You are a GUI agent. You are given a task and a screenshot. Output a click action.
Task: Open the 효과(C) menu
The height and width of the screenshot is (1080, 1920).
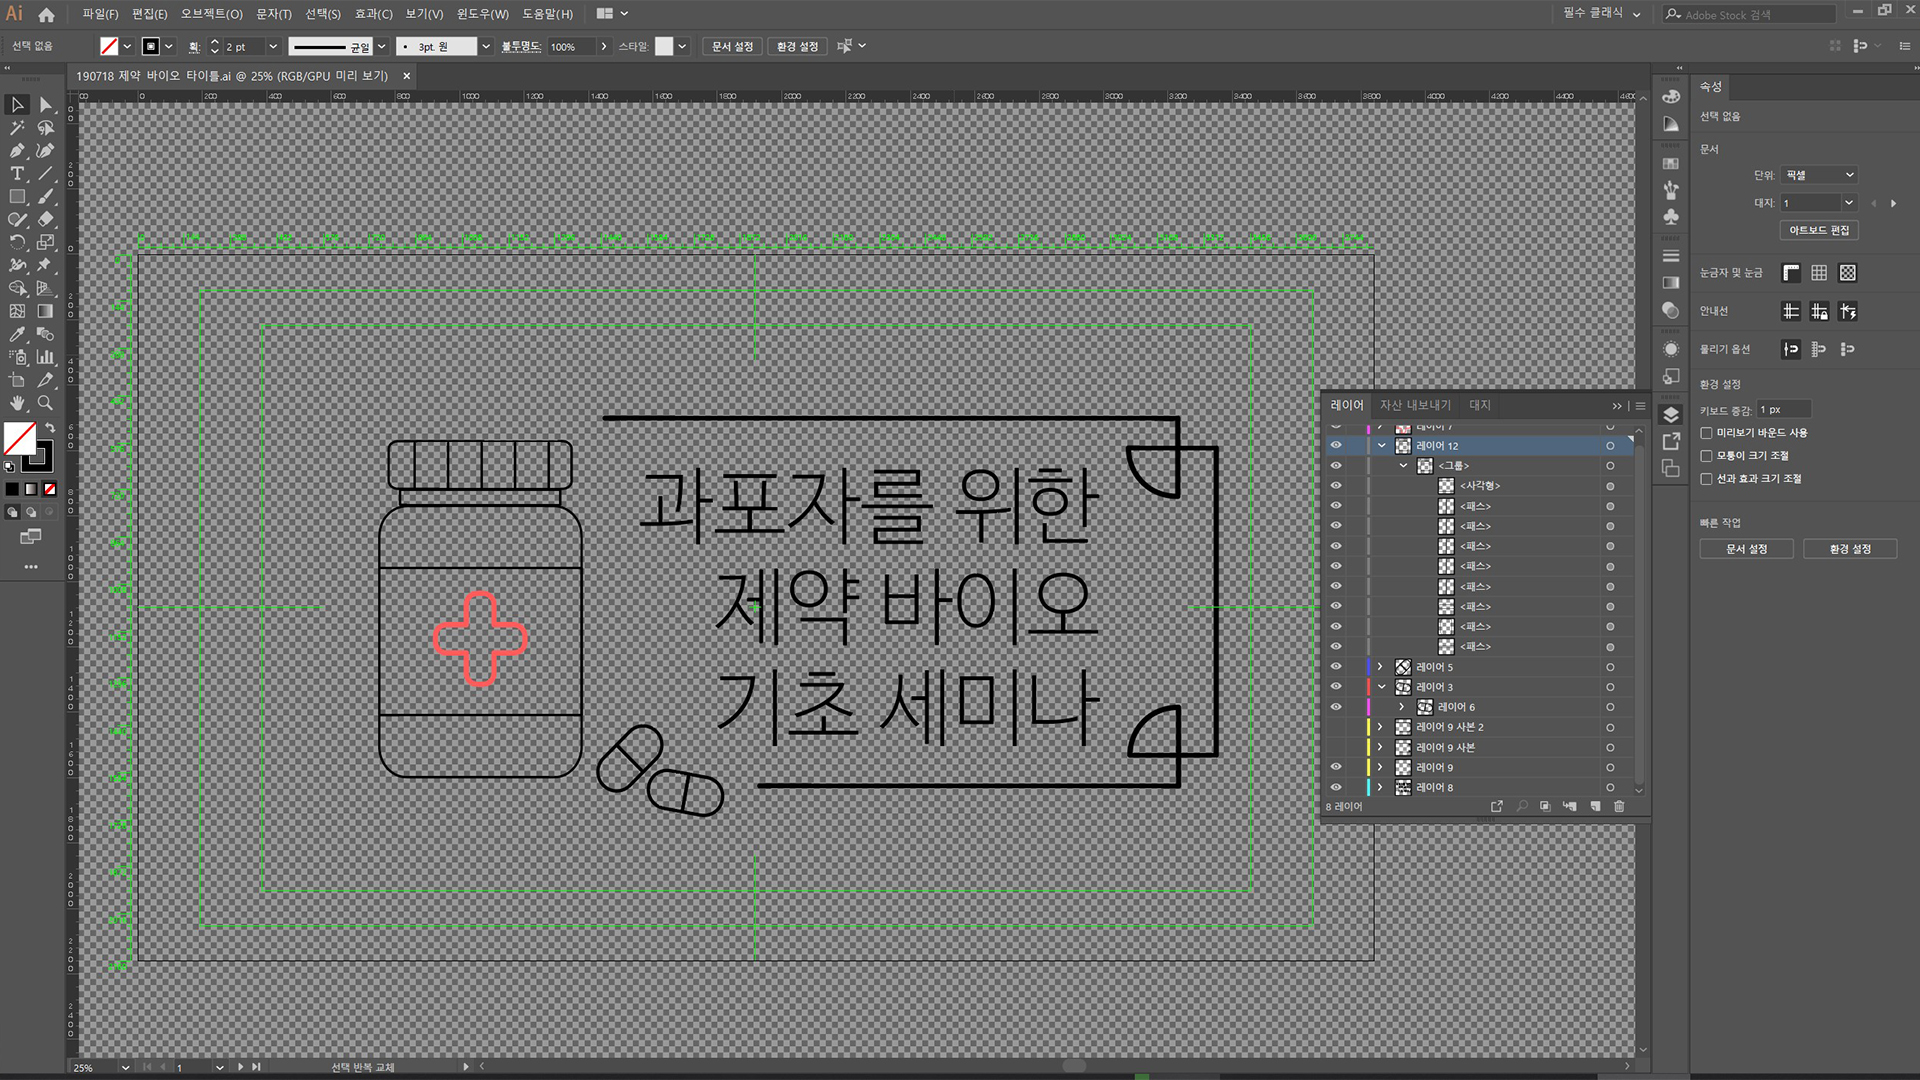tap(373, 14)
